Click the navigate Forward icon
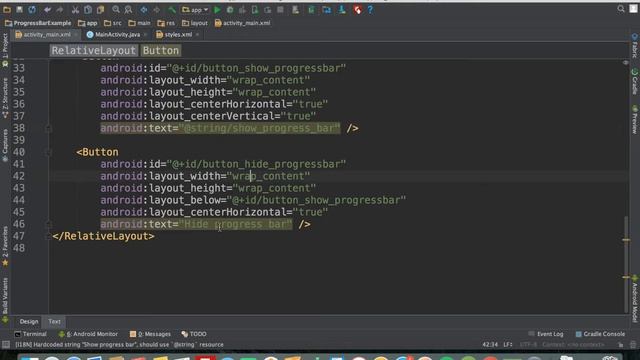640x360 pixels. pos(156,9)
